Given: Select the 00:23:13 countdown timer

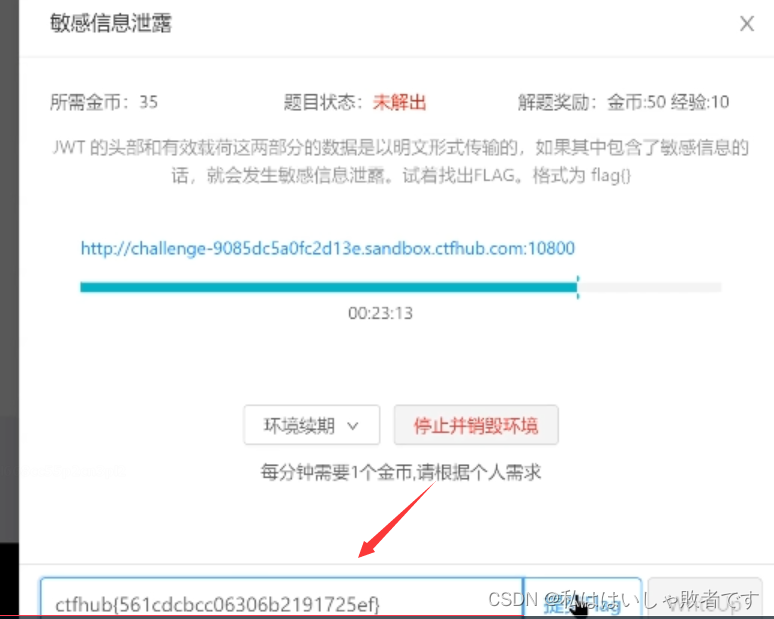Looking at the screenshot, I should (380, 313).
